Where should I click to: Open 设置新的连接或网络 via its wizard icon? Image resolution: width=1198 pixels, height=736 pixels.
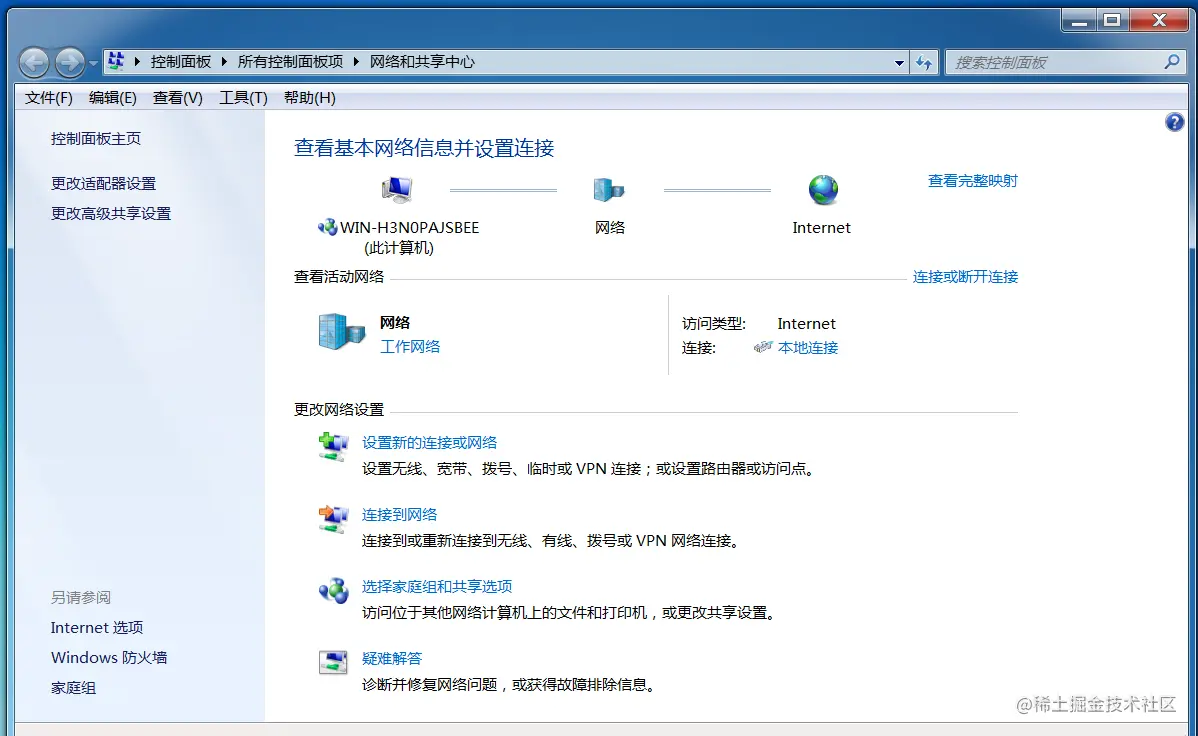(x=333, y=447)
